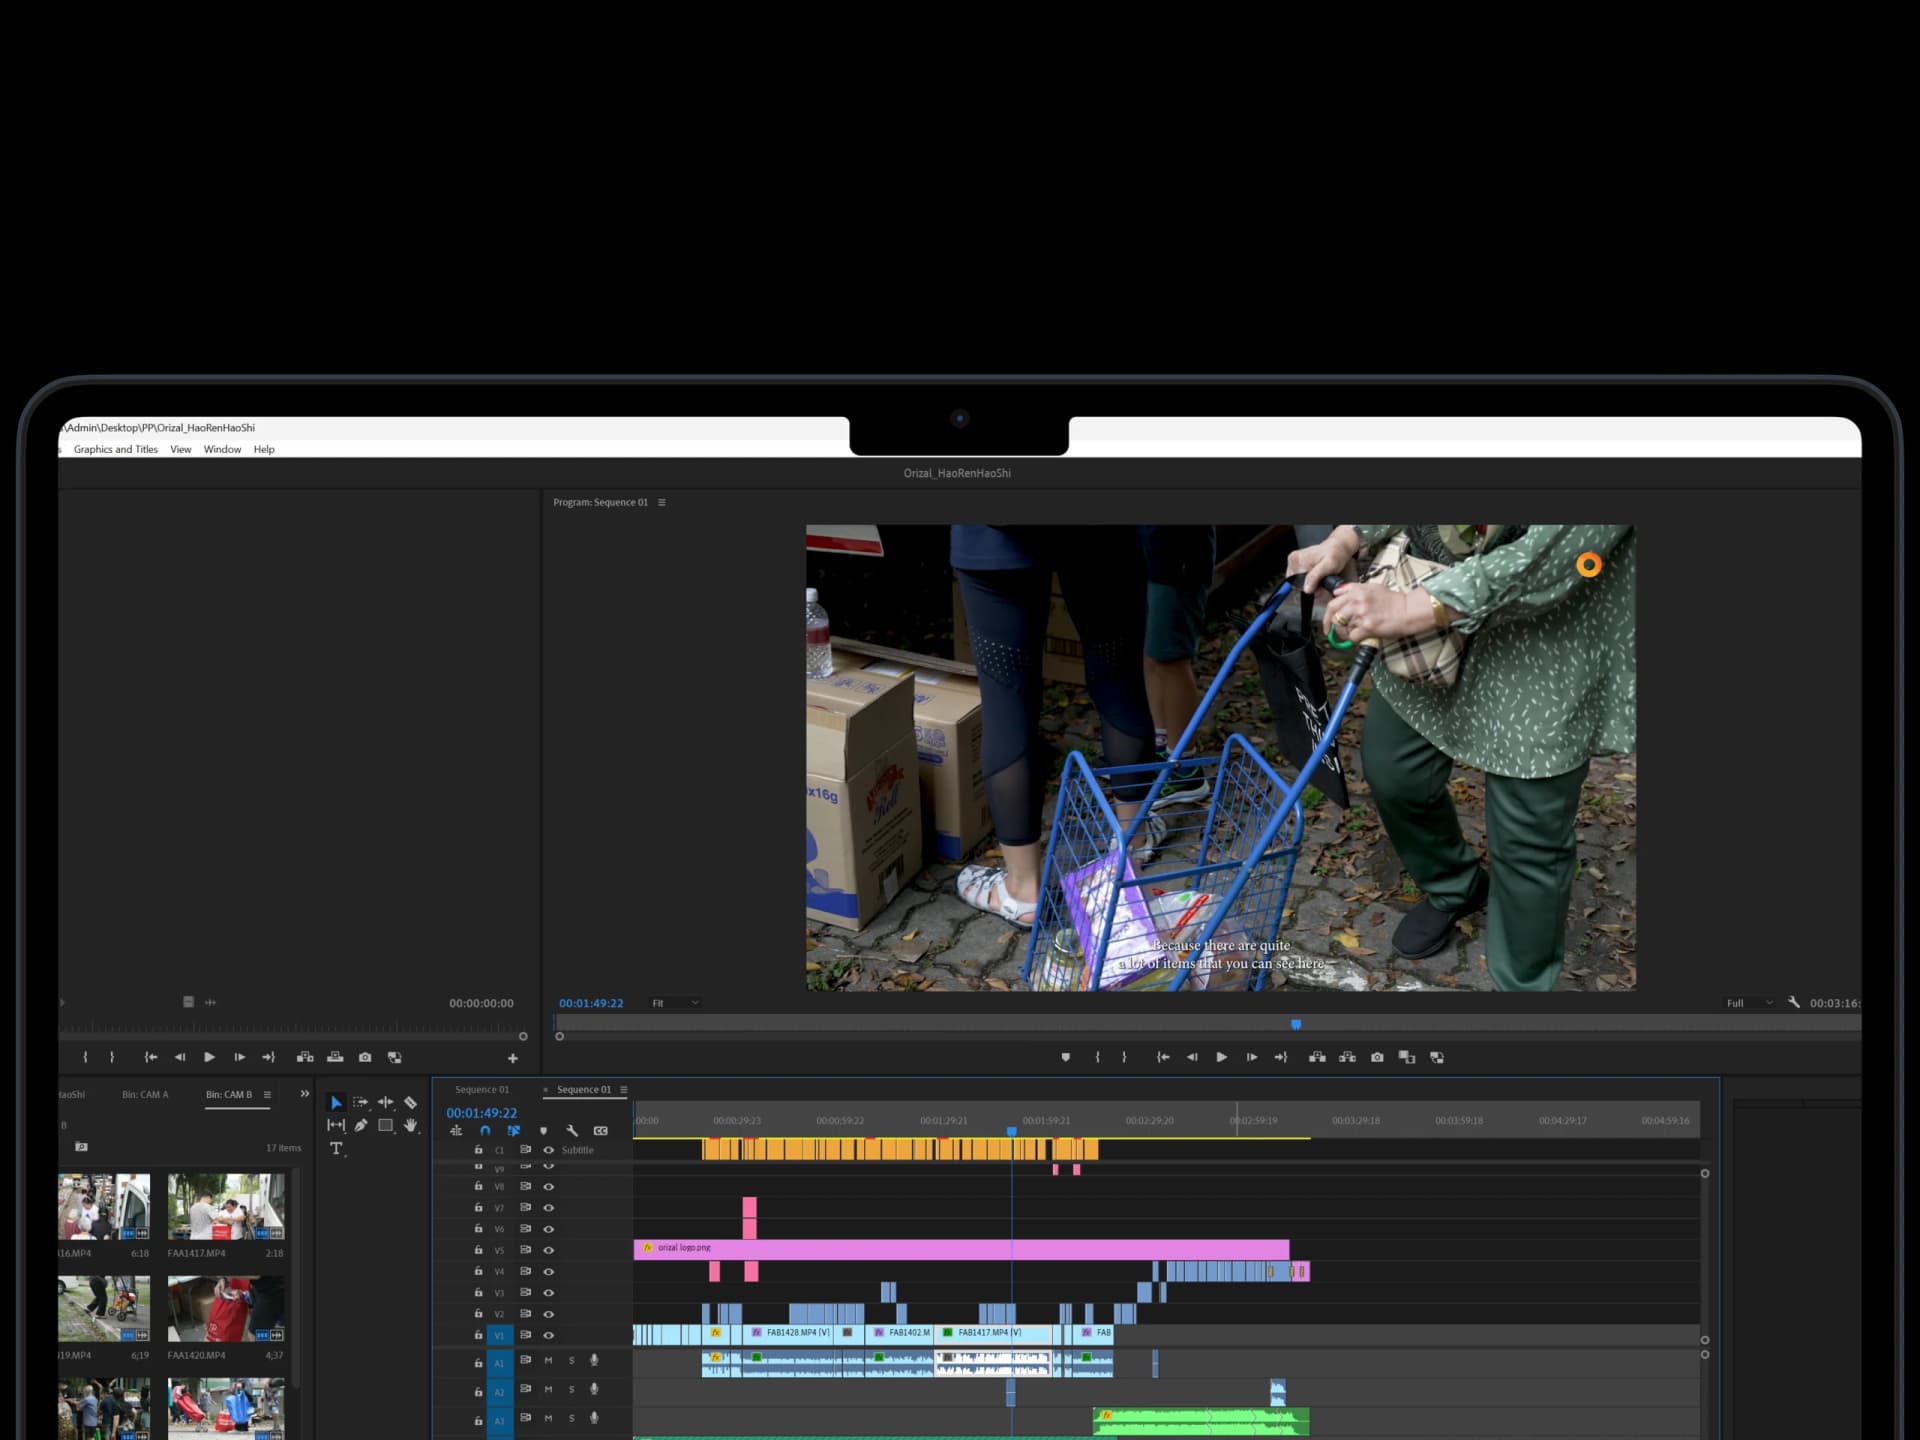Image resolution: width=1920 pixels, height=1440 pixels.
Task: Select the Razor tool
Action: point(410,1102)
